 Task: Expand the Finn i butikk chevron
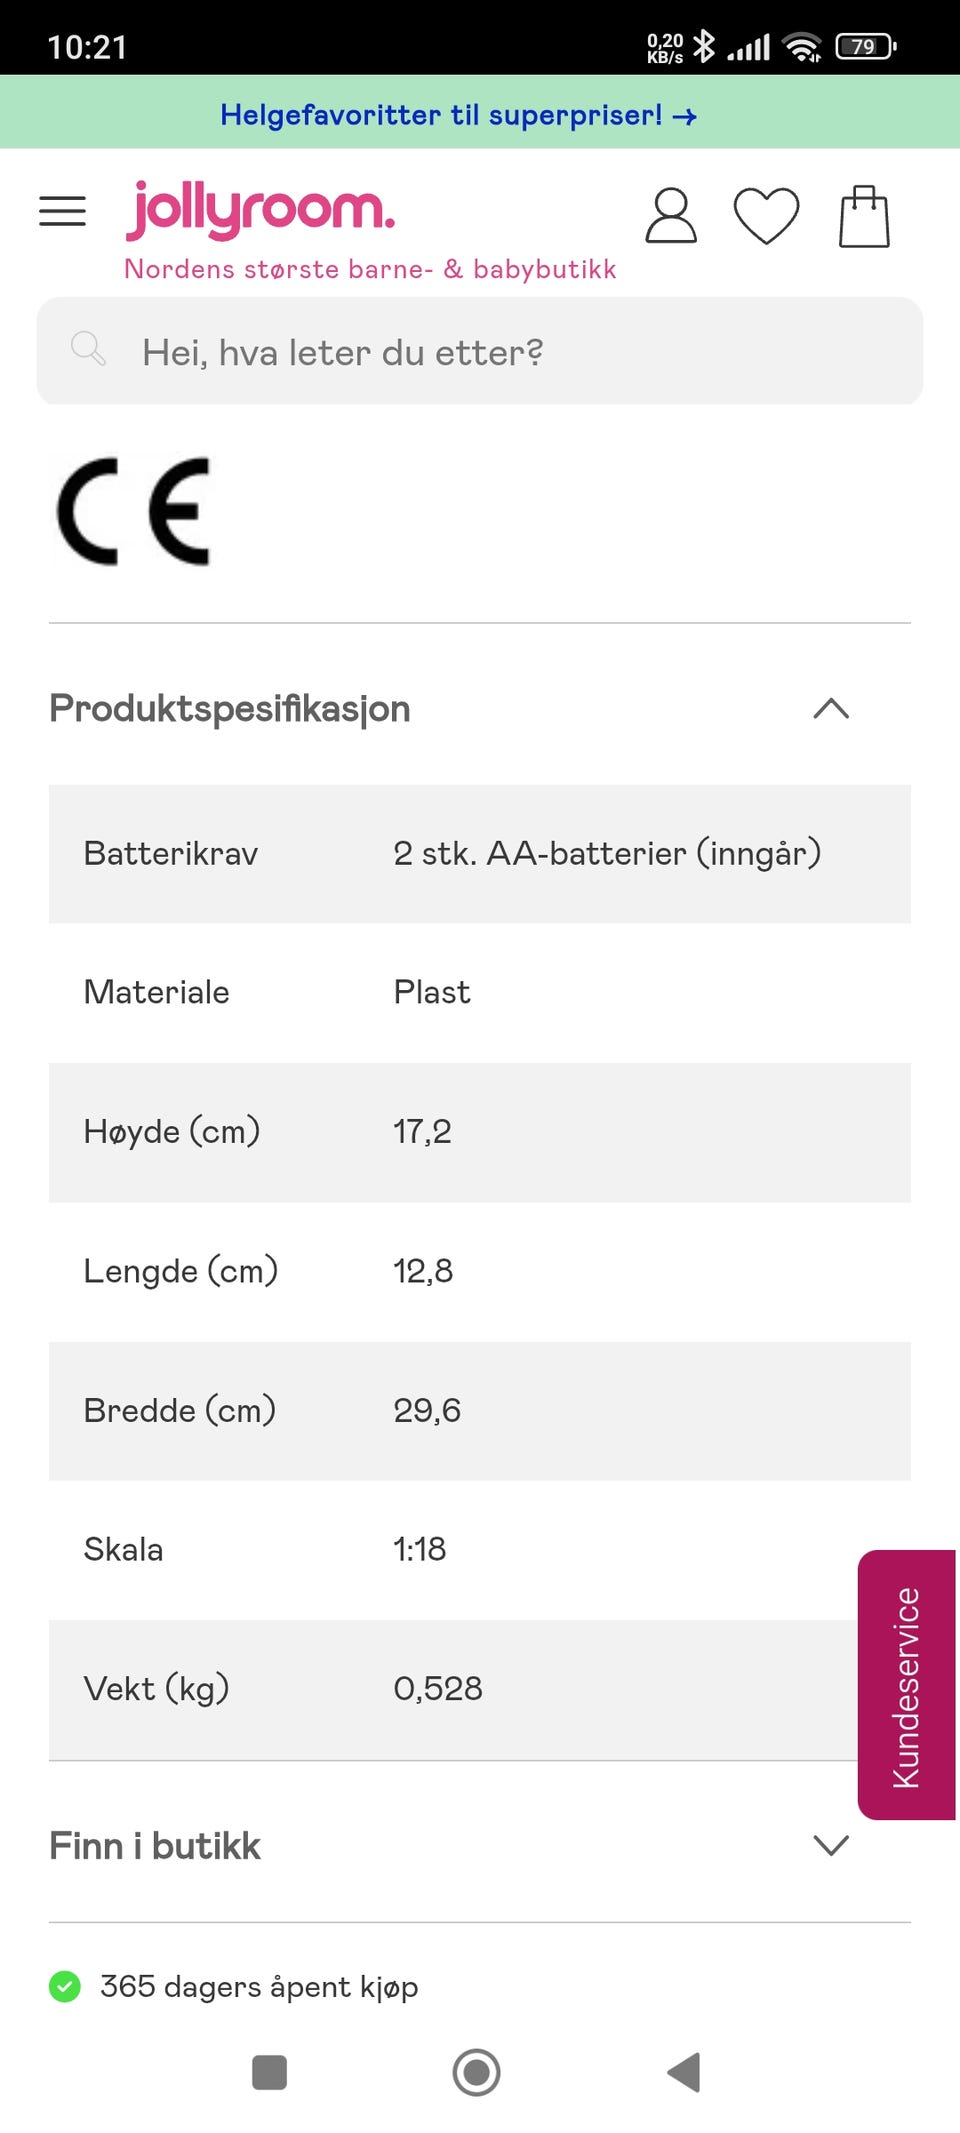point(831,1845)
